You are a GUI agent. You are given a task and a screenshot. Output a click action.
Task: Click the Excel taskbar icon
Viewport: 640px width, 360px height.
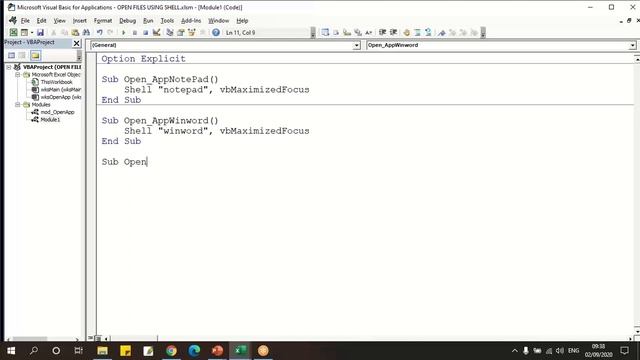pyautogui.click(x=240, y=351)
